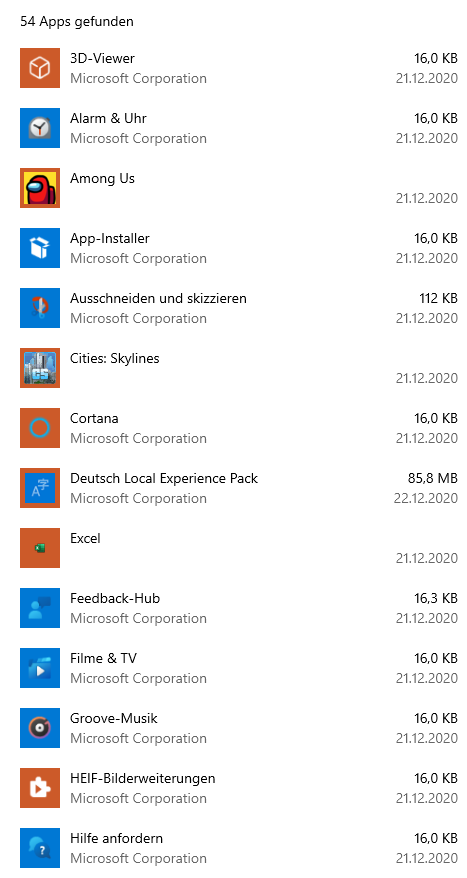Click the Among Us app name

(x=102, y=179)
